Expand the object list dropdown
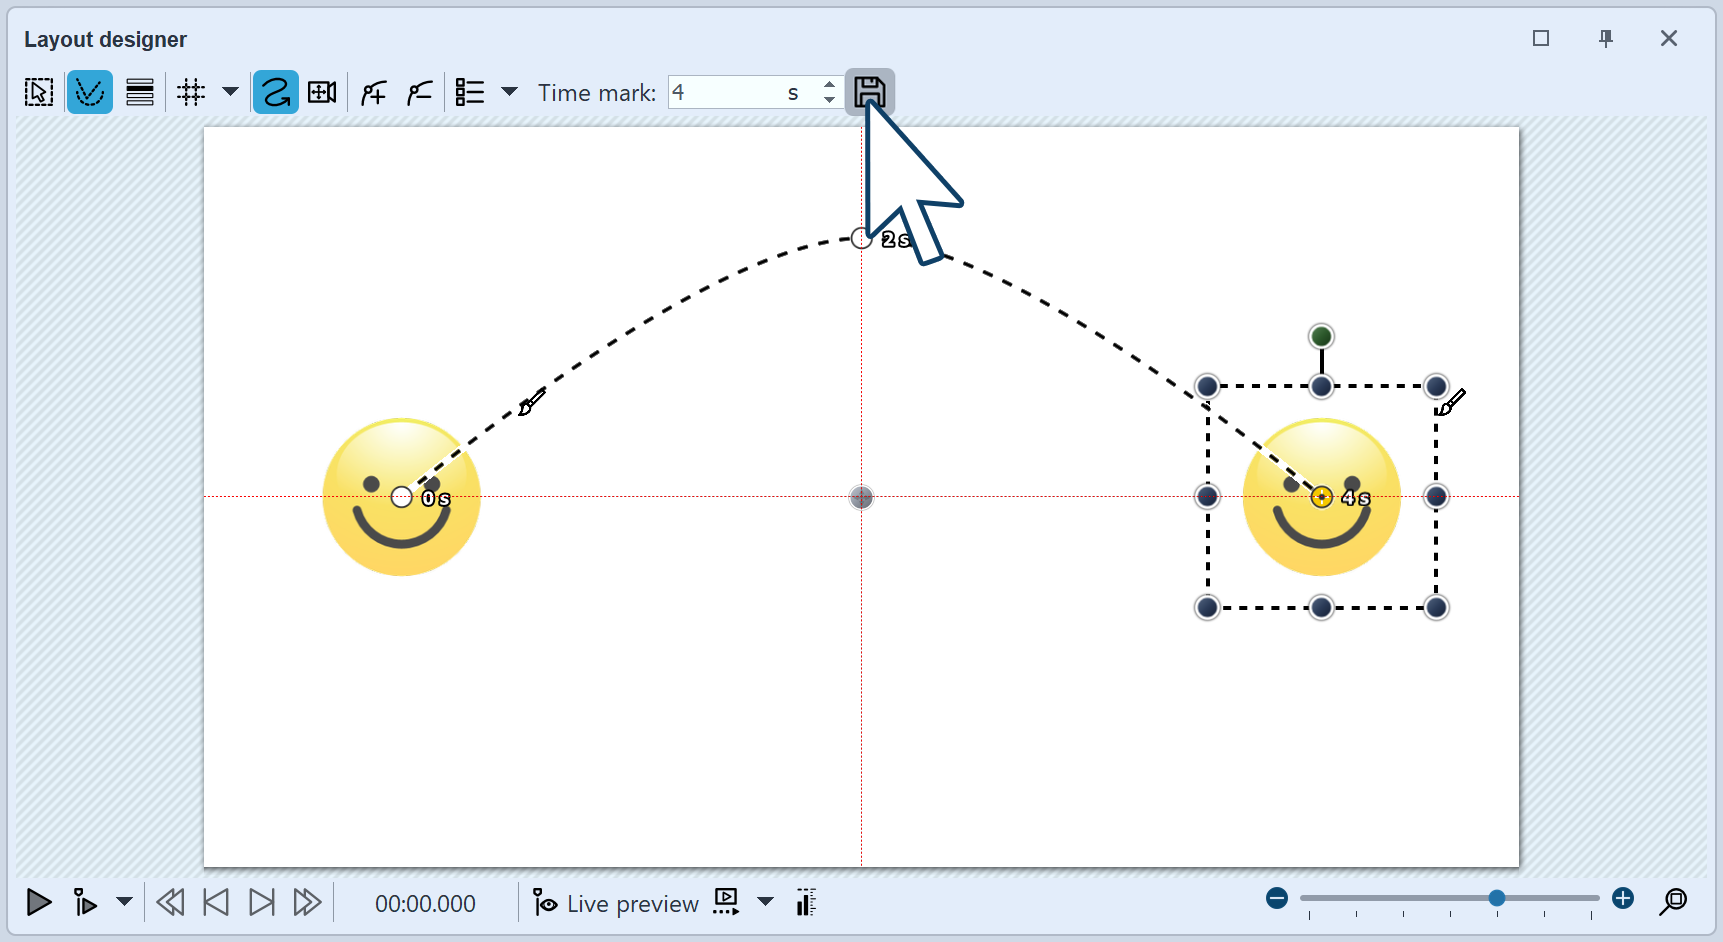The height and width of the screenshot is (942, 1723). pyautogui.click(x=510, y=91)
